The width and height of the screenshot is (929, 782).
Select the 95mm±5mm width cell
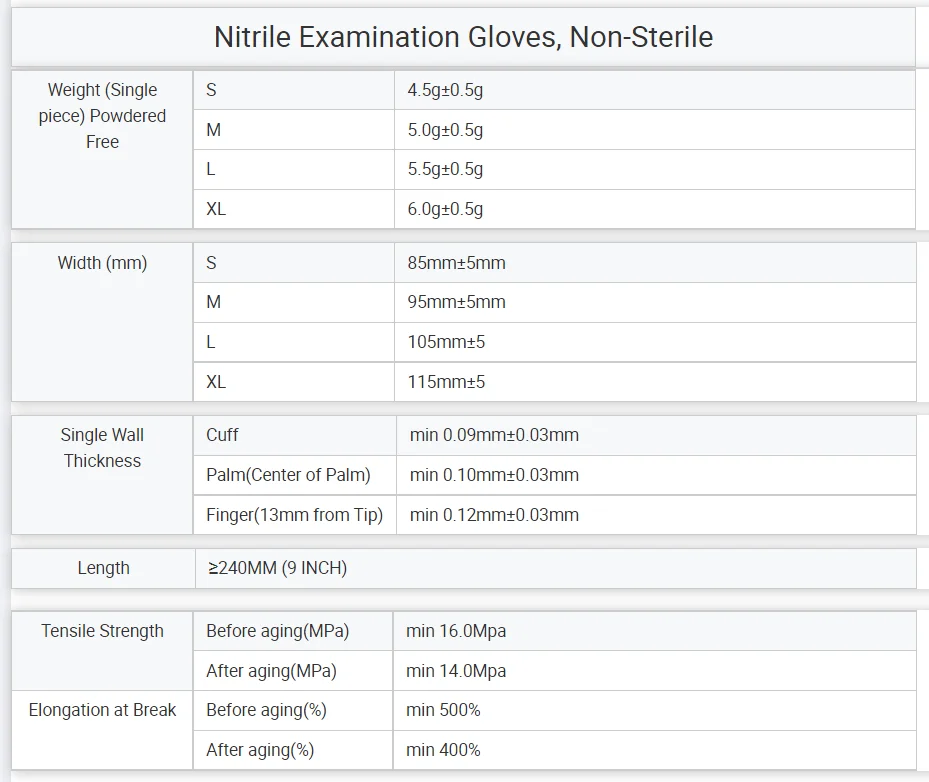point(655,302)
